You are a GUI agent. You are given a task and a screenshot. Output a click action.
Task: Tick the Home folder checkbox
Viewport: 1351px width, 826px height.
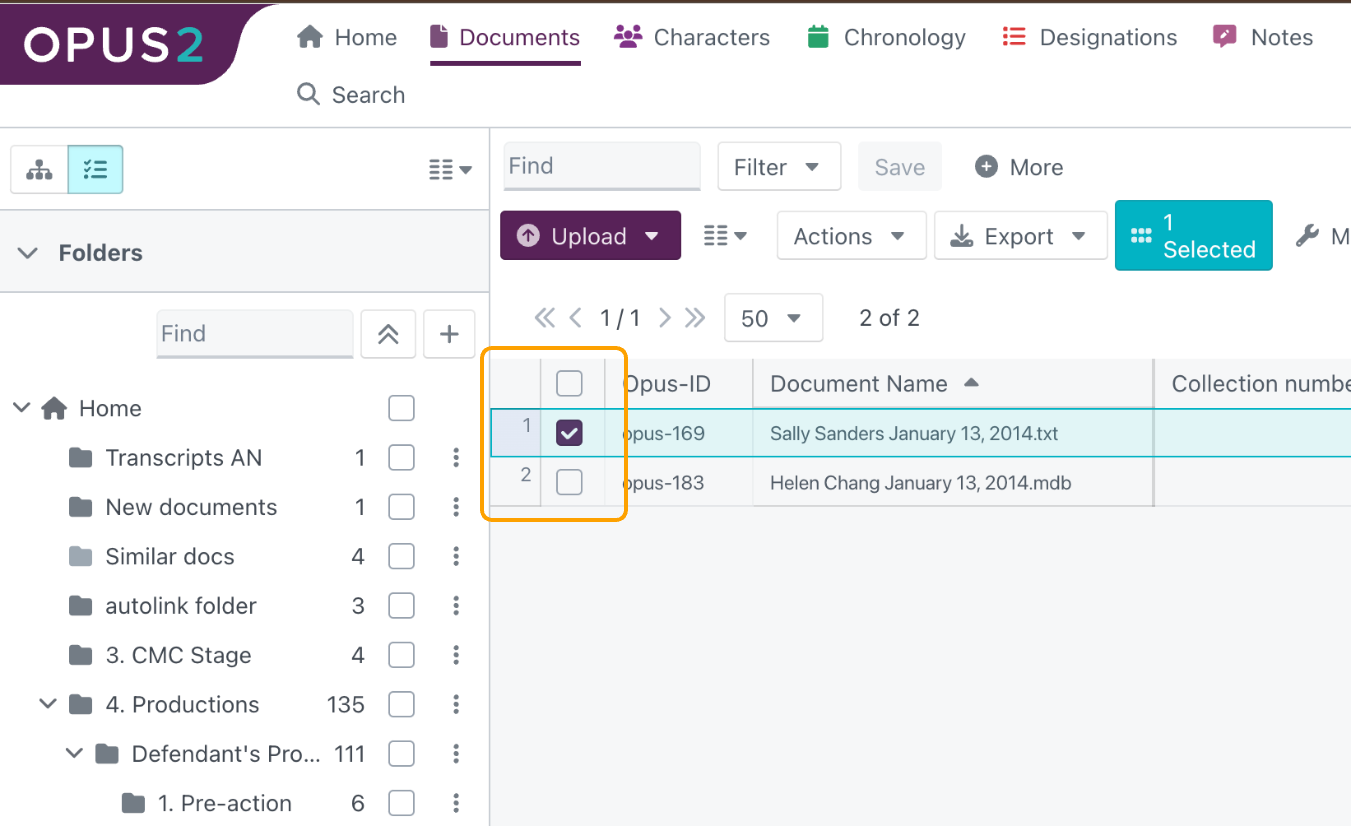pos(401,408)
